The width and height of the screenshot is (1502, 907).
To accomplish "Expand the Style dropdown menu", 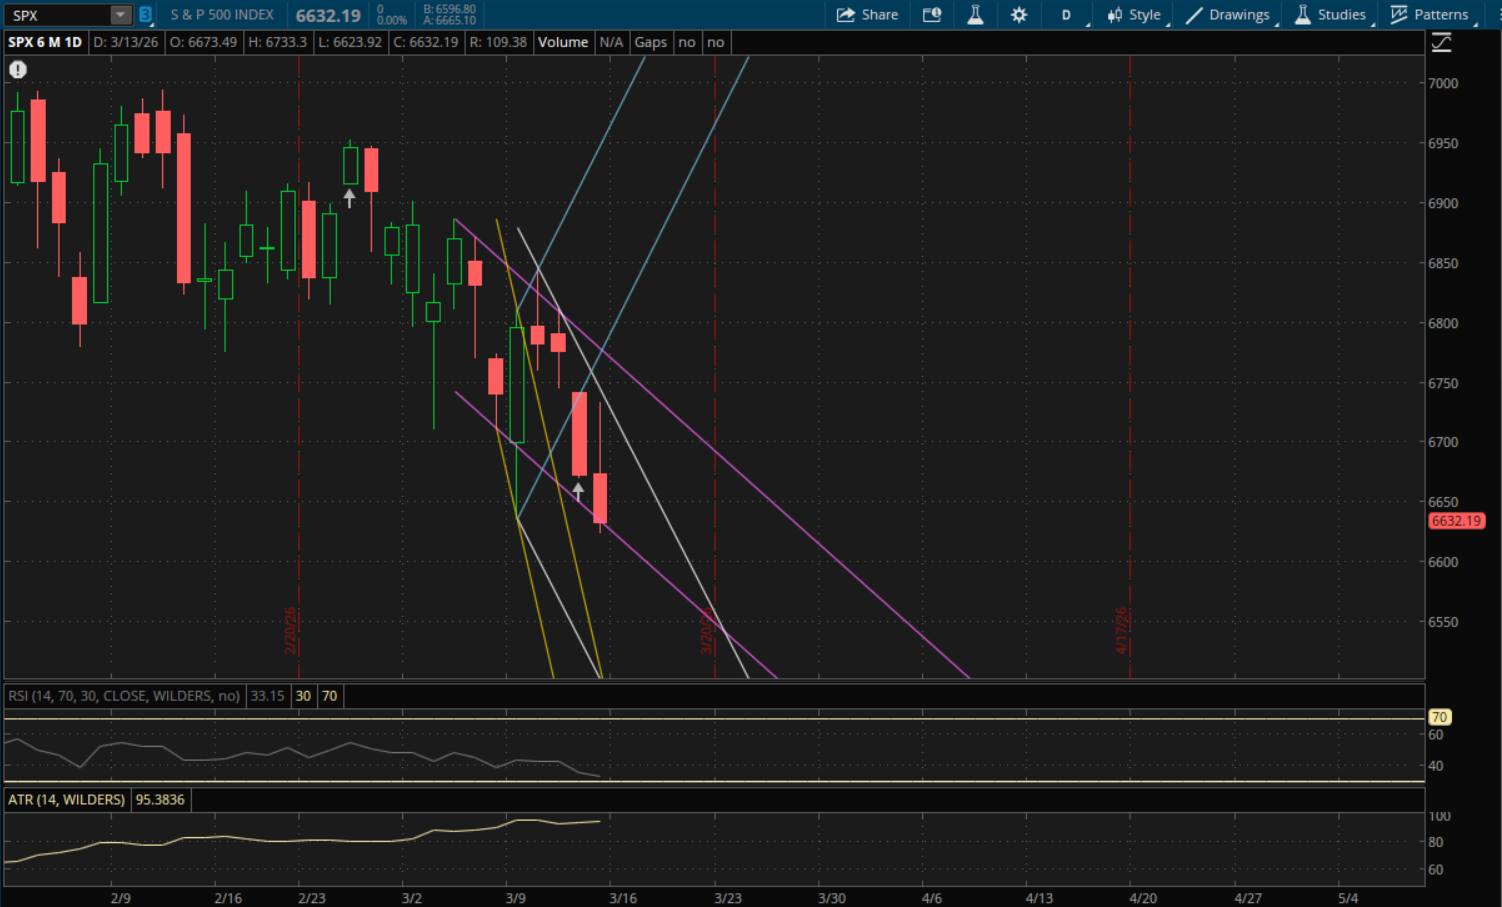I will (1134, 15).
